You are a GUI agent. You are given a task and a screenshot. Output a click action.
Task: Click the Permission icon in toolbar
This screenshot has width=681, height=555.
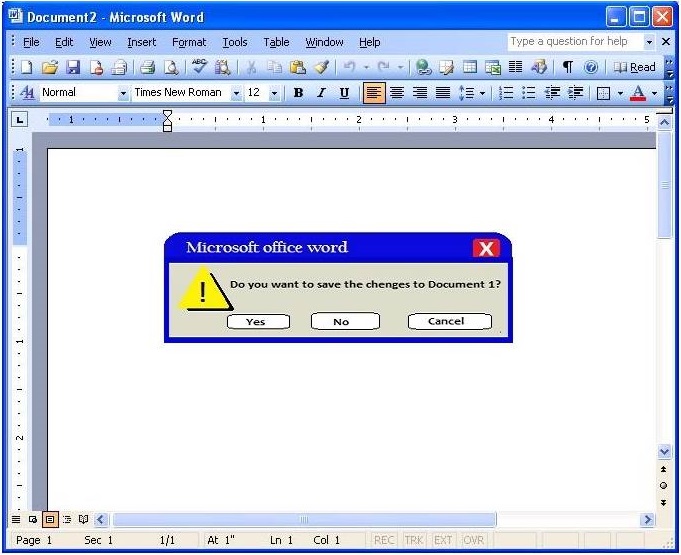[96, 67]
